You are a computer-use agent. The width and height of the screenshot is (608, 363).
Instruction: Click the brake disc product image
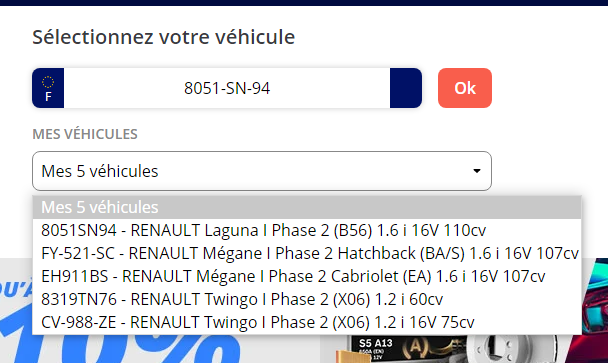[x=514, y=349]
